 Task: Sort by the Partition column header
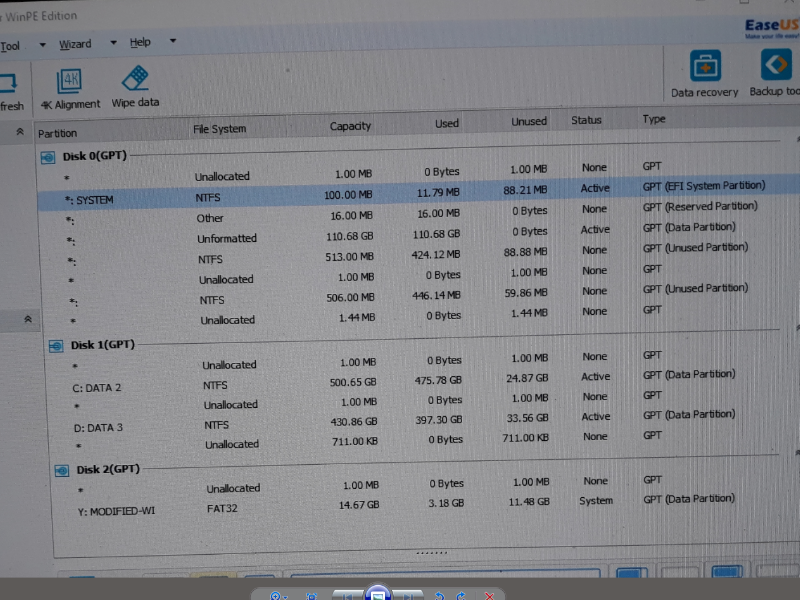pos(57,133)
